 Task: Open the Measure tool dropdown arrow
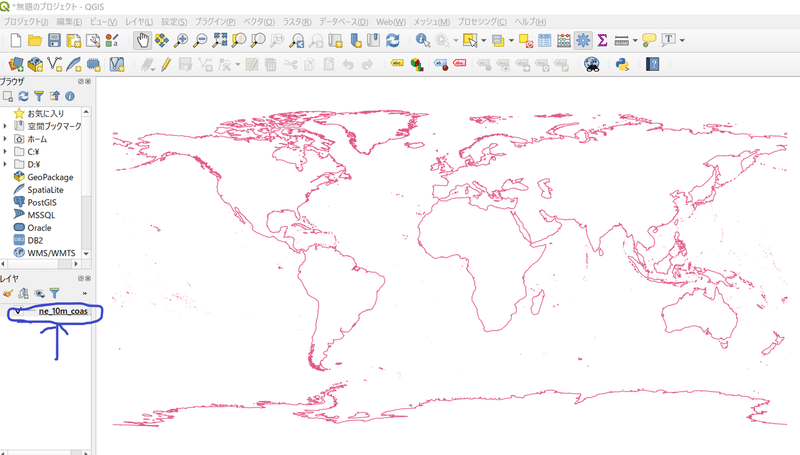pyautogui.click(x=635, y=40)
